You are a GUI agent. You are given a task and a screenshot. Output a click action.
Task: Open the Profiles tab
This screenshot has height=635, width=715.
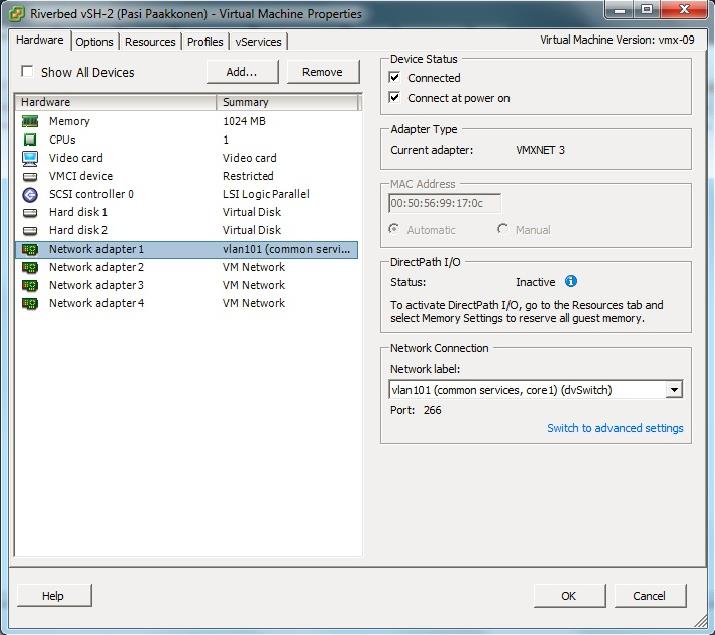coord(205,42)
